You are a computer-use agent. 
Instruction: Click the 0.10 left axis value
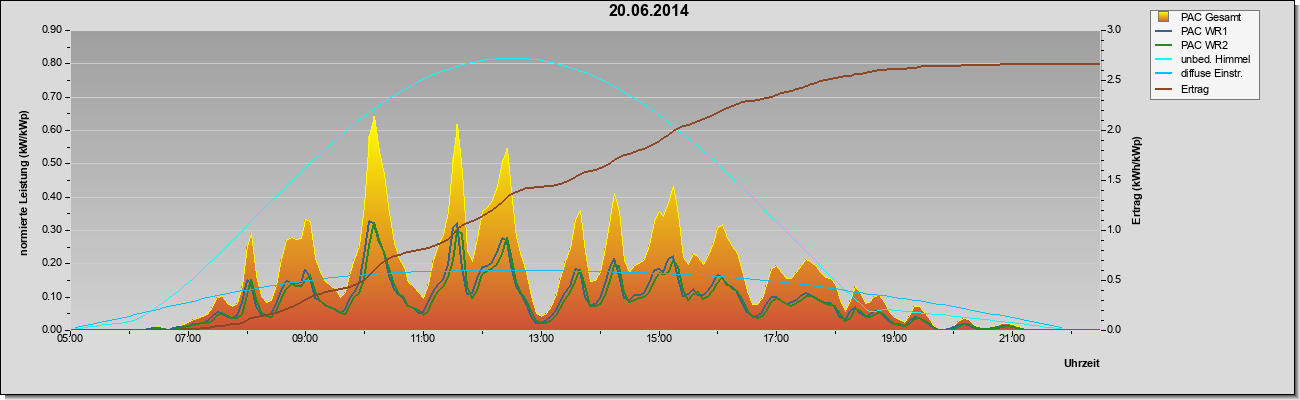pyautogui.click(x=52, y=296)
